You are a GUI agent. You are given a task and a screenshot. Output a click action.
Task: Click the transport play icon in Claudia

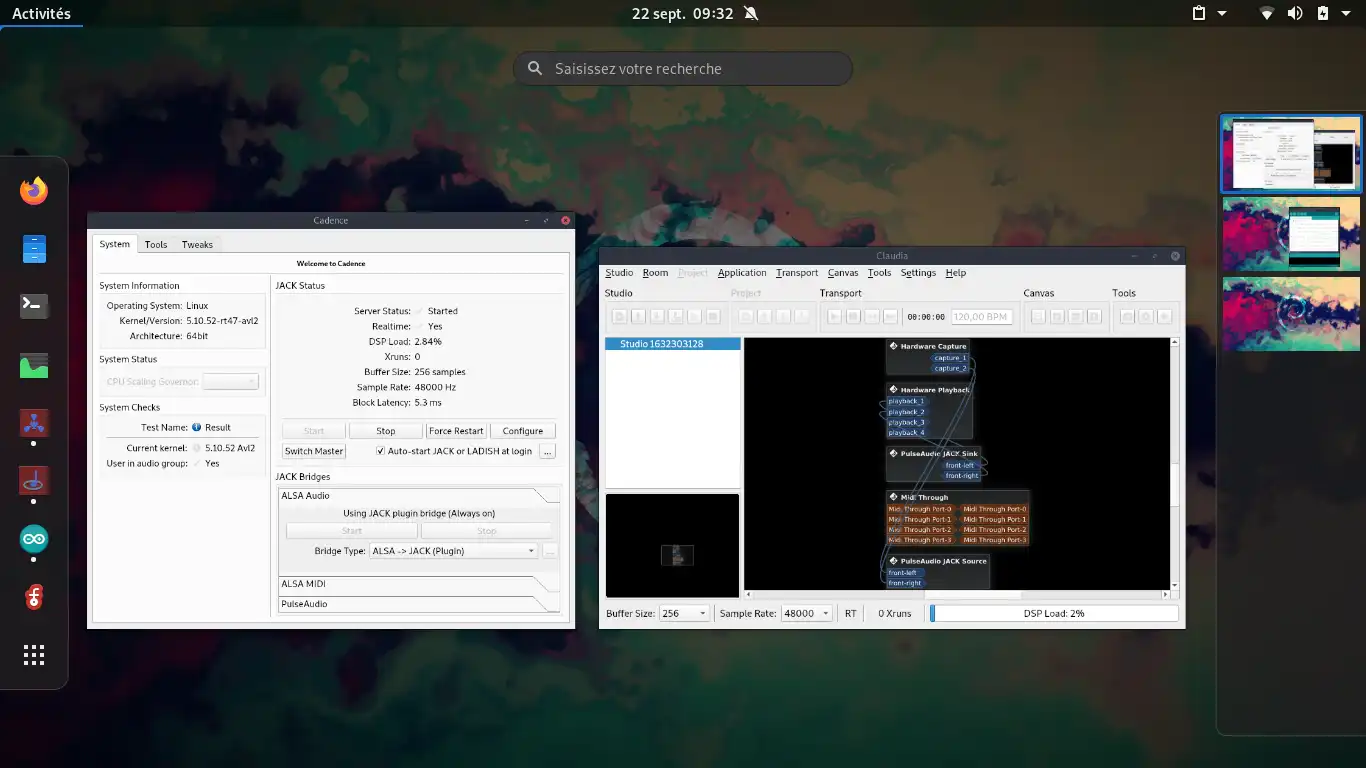tap(834, 317)
